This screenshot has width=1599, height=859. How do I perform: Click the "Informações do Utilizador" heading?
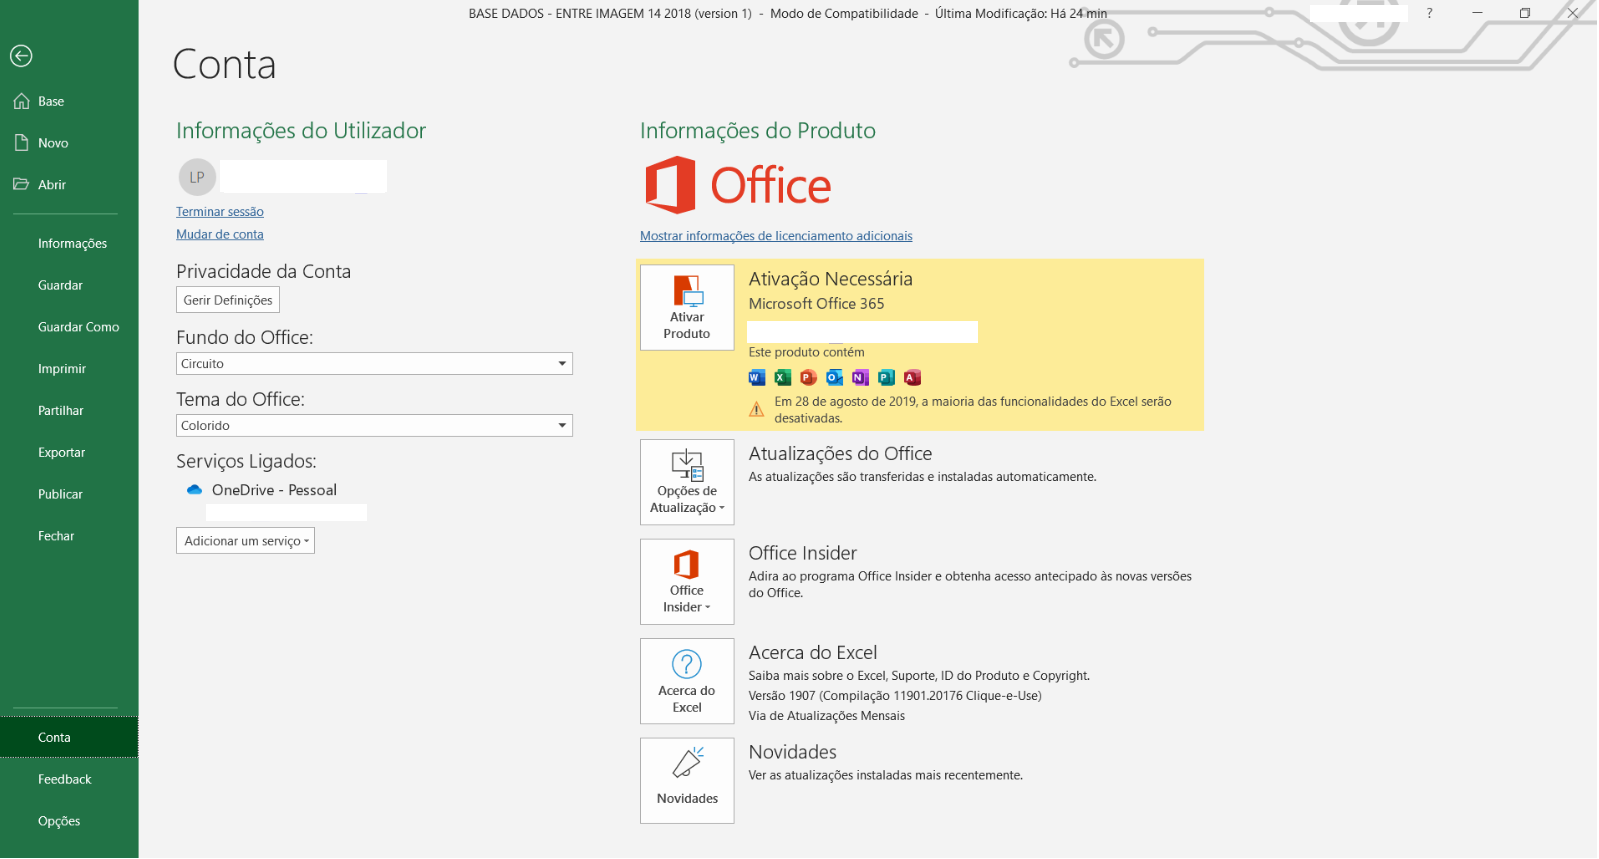coord(301,131)
